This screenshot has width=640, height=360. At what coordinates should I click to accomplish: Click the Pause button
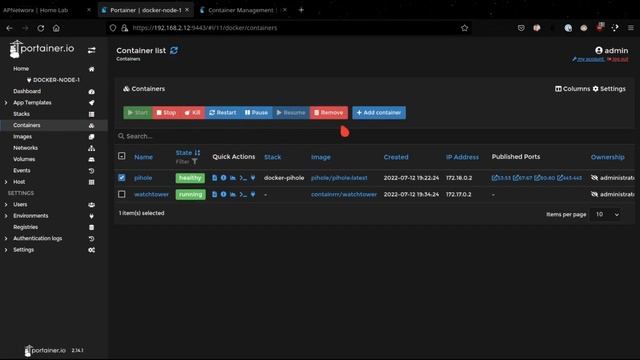click(256, 113)
